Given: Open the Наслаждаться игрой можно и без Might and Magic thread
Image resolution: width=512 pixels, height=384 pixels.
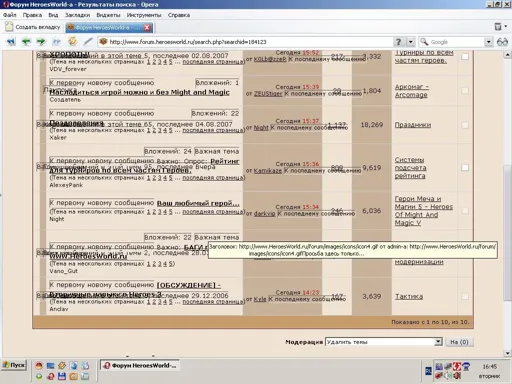Looking at the screenshot, I should [139, 92].
